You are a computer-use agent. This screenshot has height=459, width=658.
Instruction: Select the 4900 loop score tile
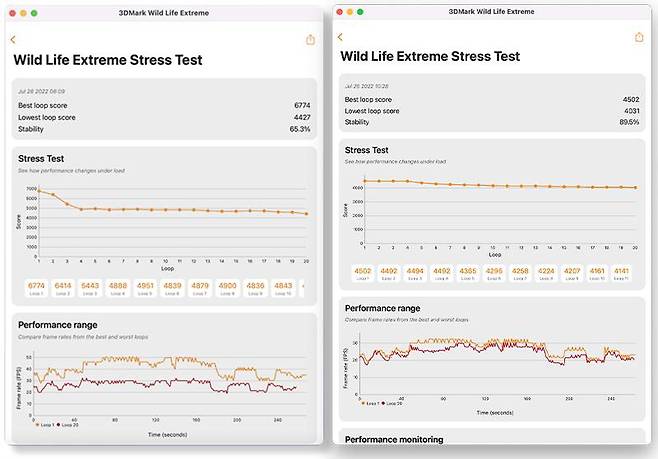click(x=228, y=287)
